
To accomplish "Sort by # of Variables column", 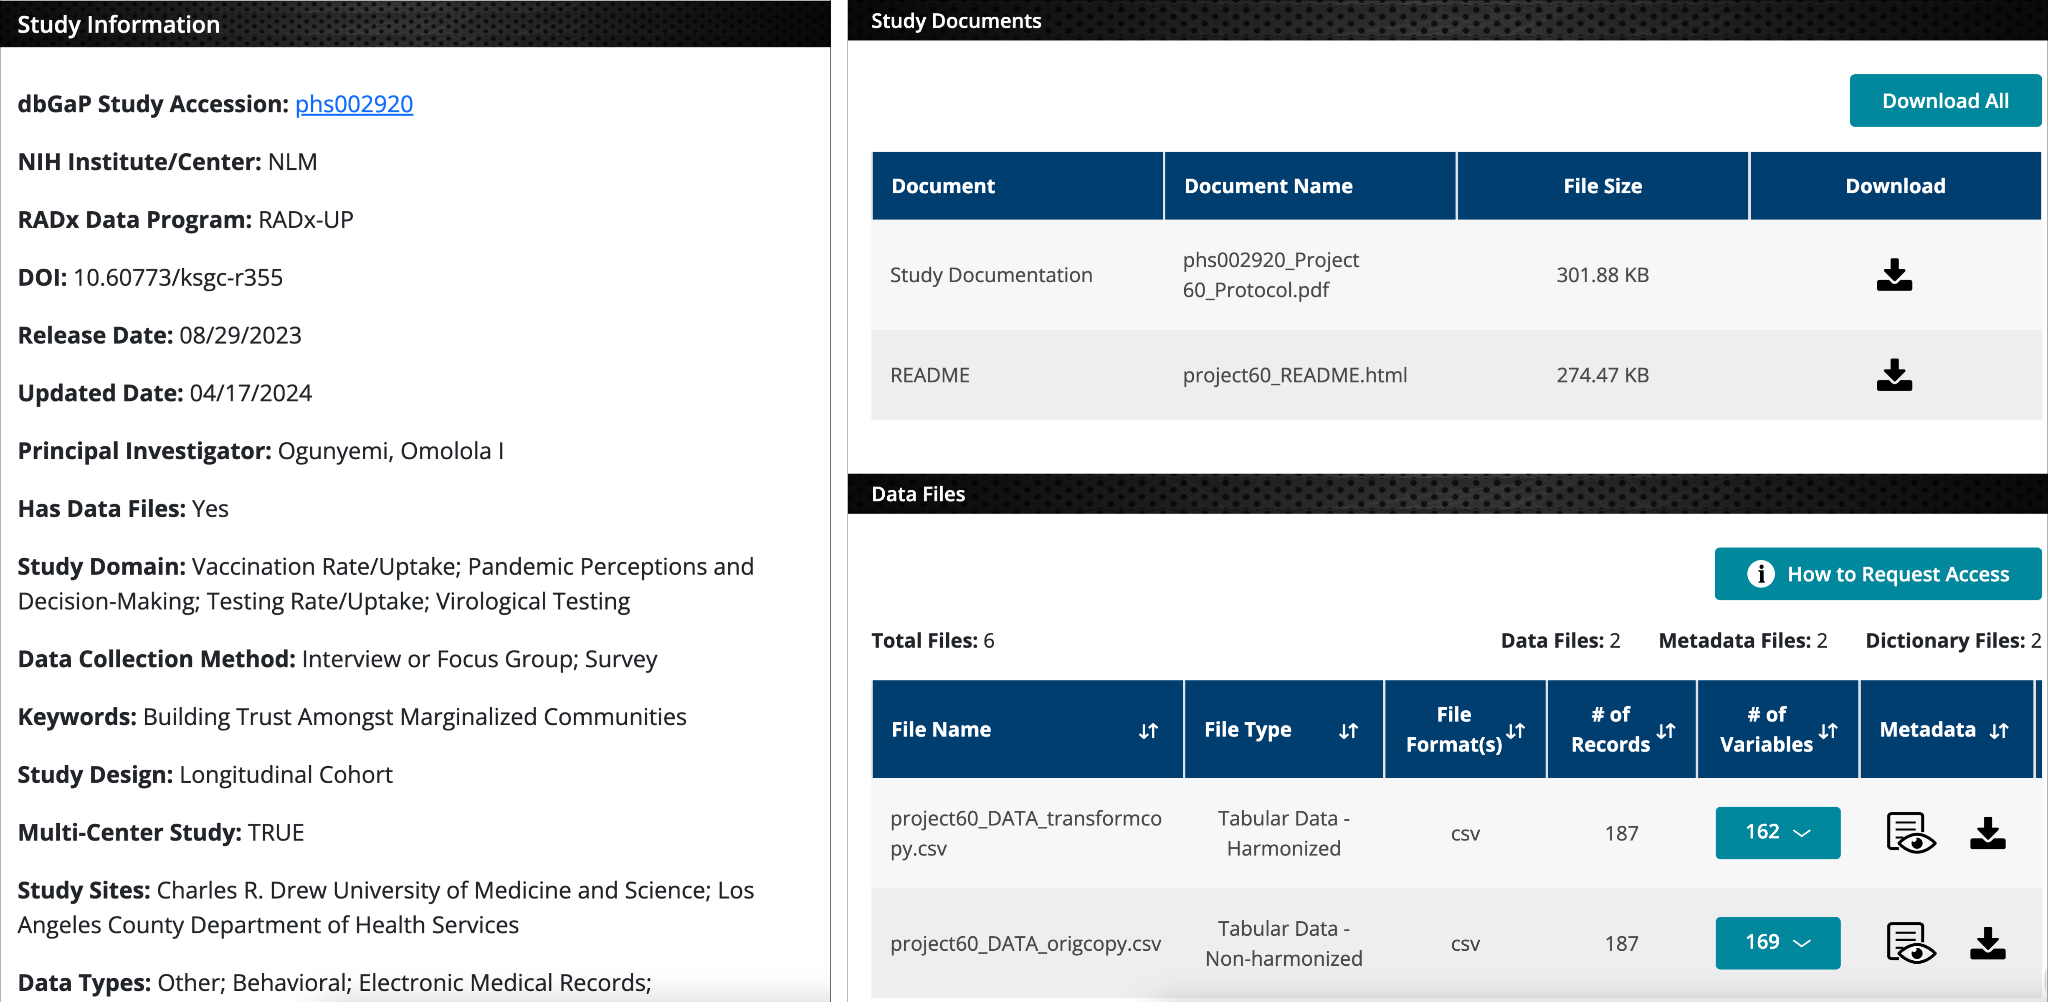I will [x=1828, y=731].
